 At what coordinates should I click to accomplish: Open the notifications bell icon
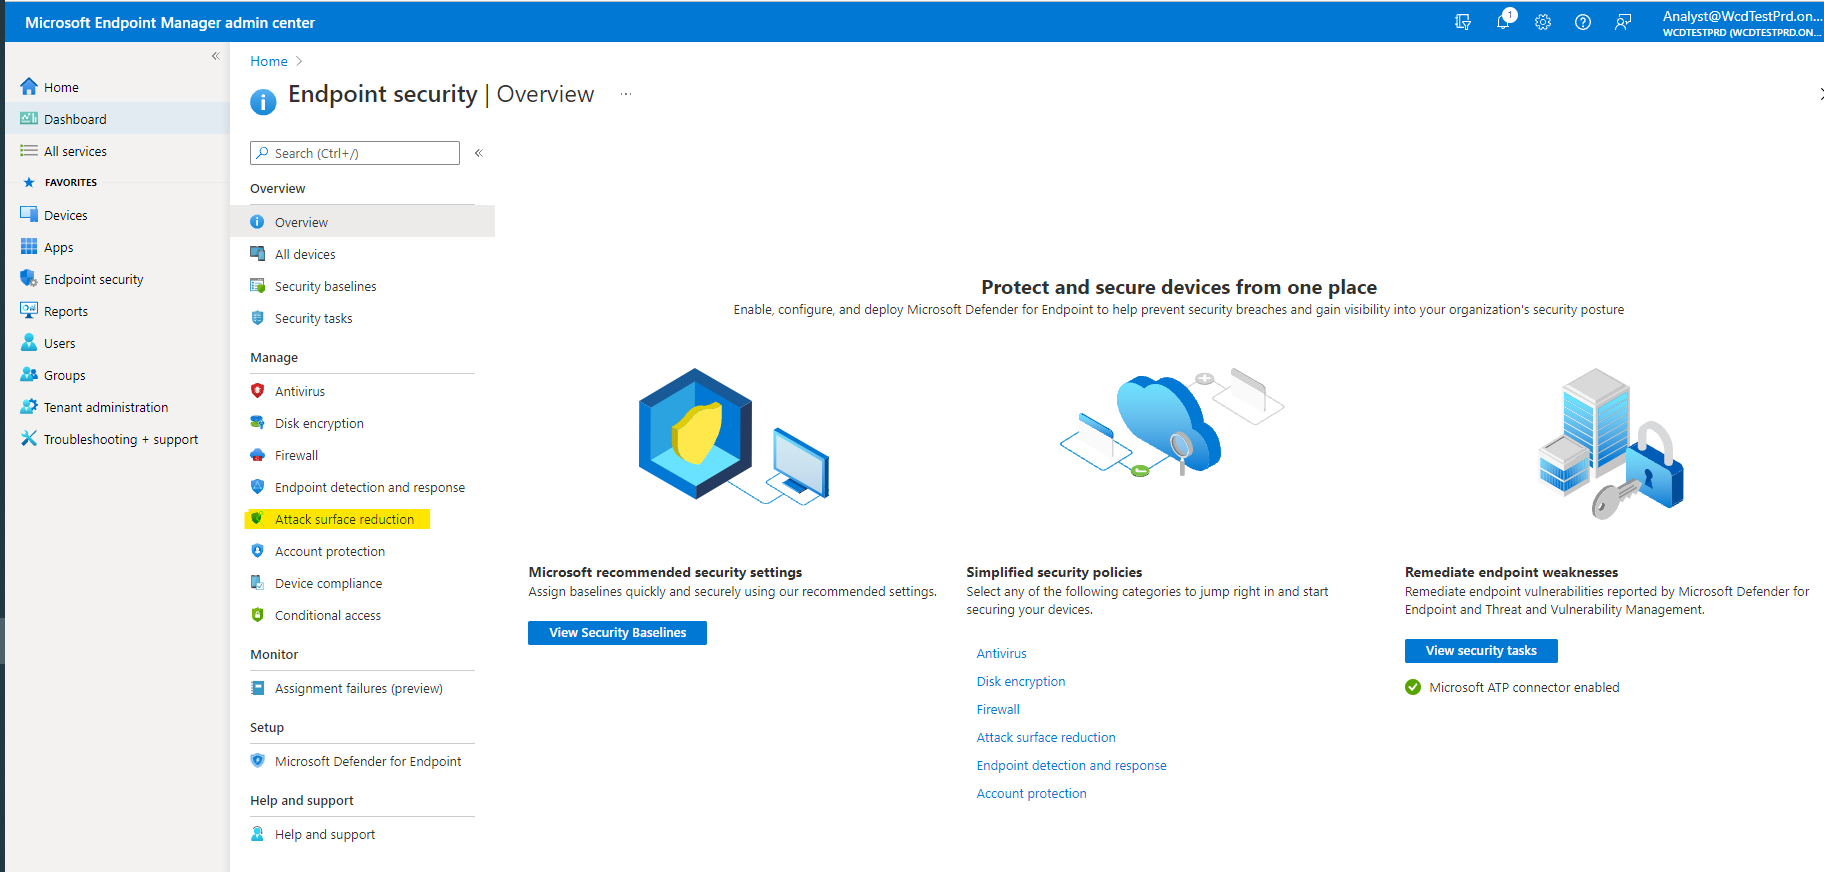[x=1503, y=22]
